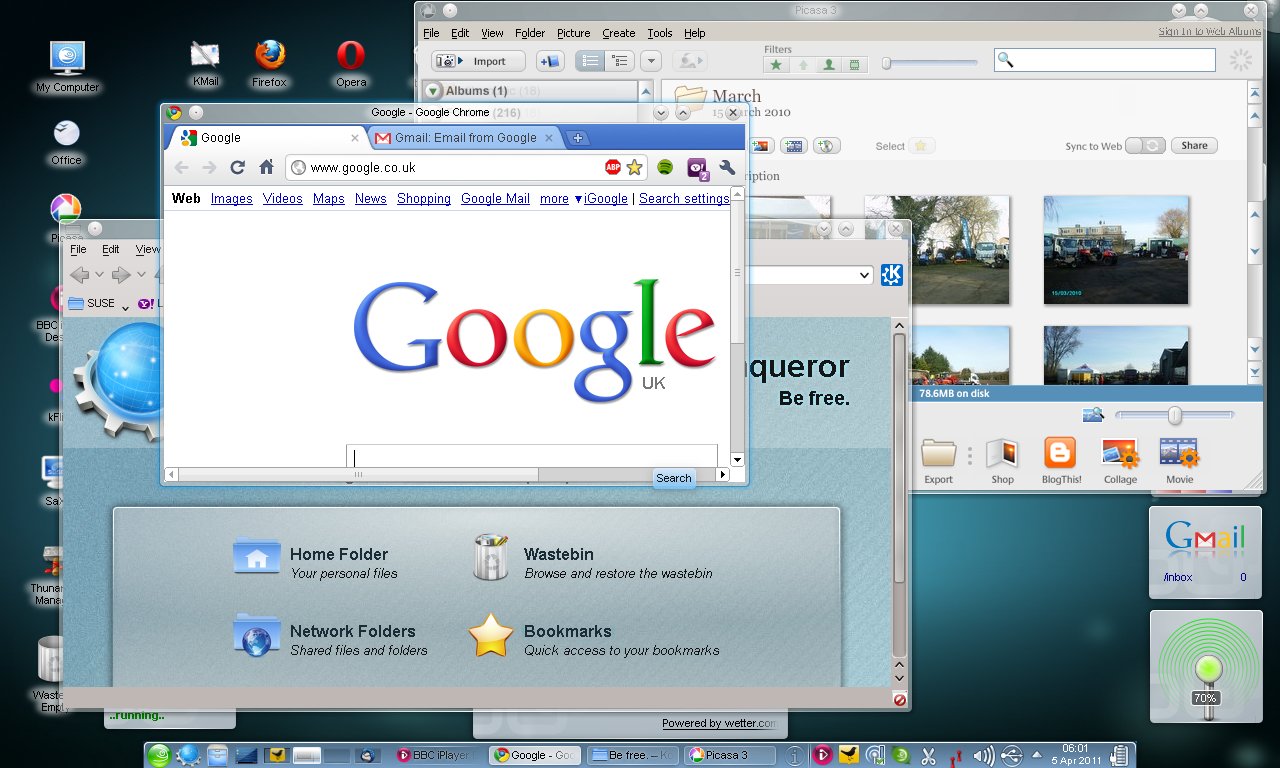Open the Klipper scissors tray icon
Image resolution: width=1280 pixels, height=768 pixels.
point(928,755)
